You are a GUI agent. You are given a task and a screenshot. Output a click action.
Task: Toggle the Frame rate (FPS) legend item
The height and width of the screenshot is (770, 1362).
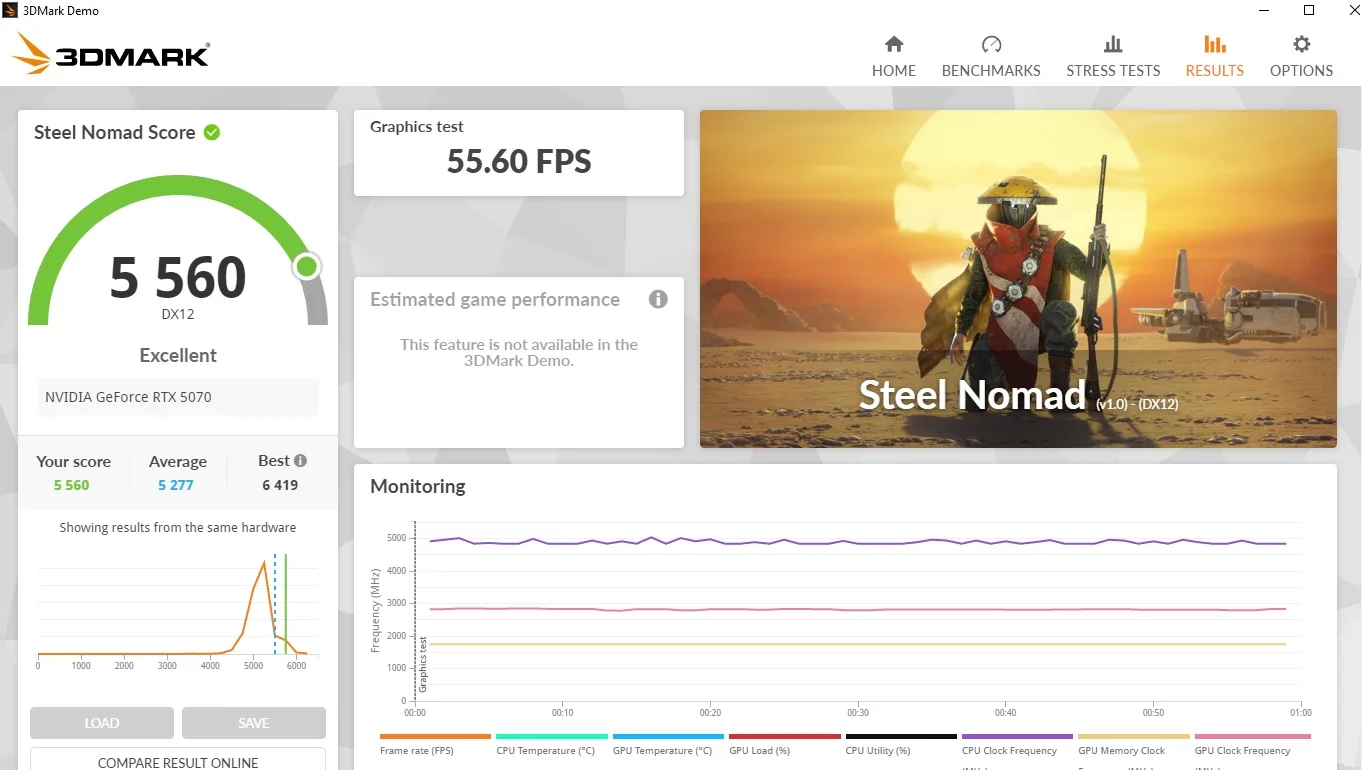[x=435, y=745]
